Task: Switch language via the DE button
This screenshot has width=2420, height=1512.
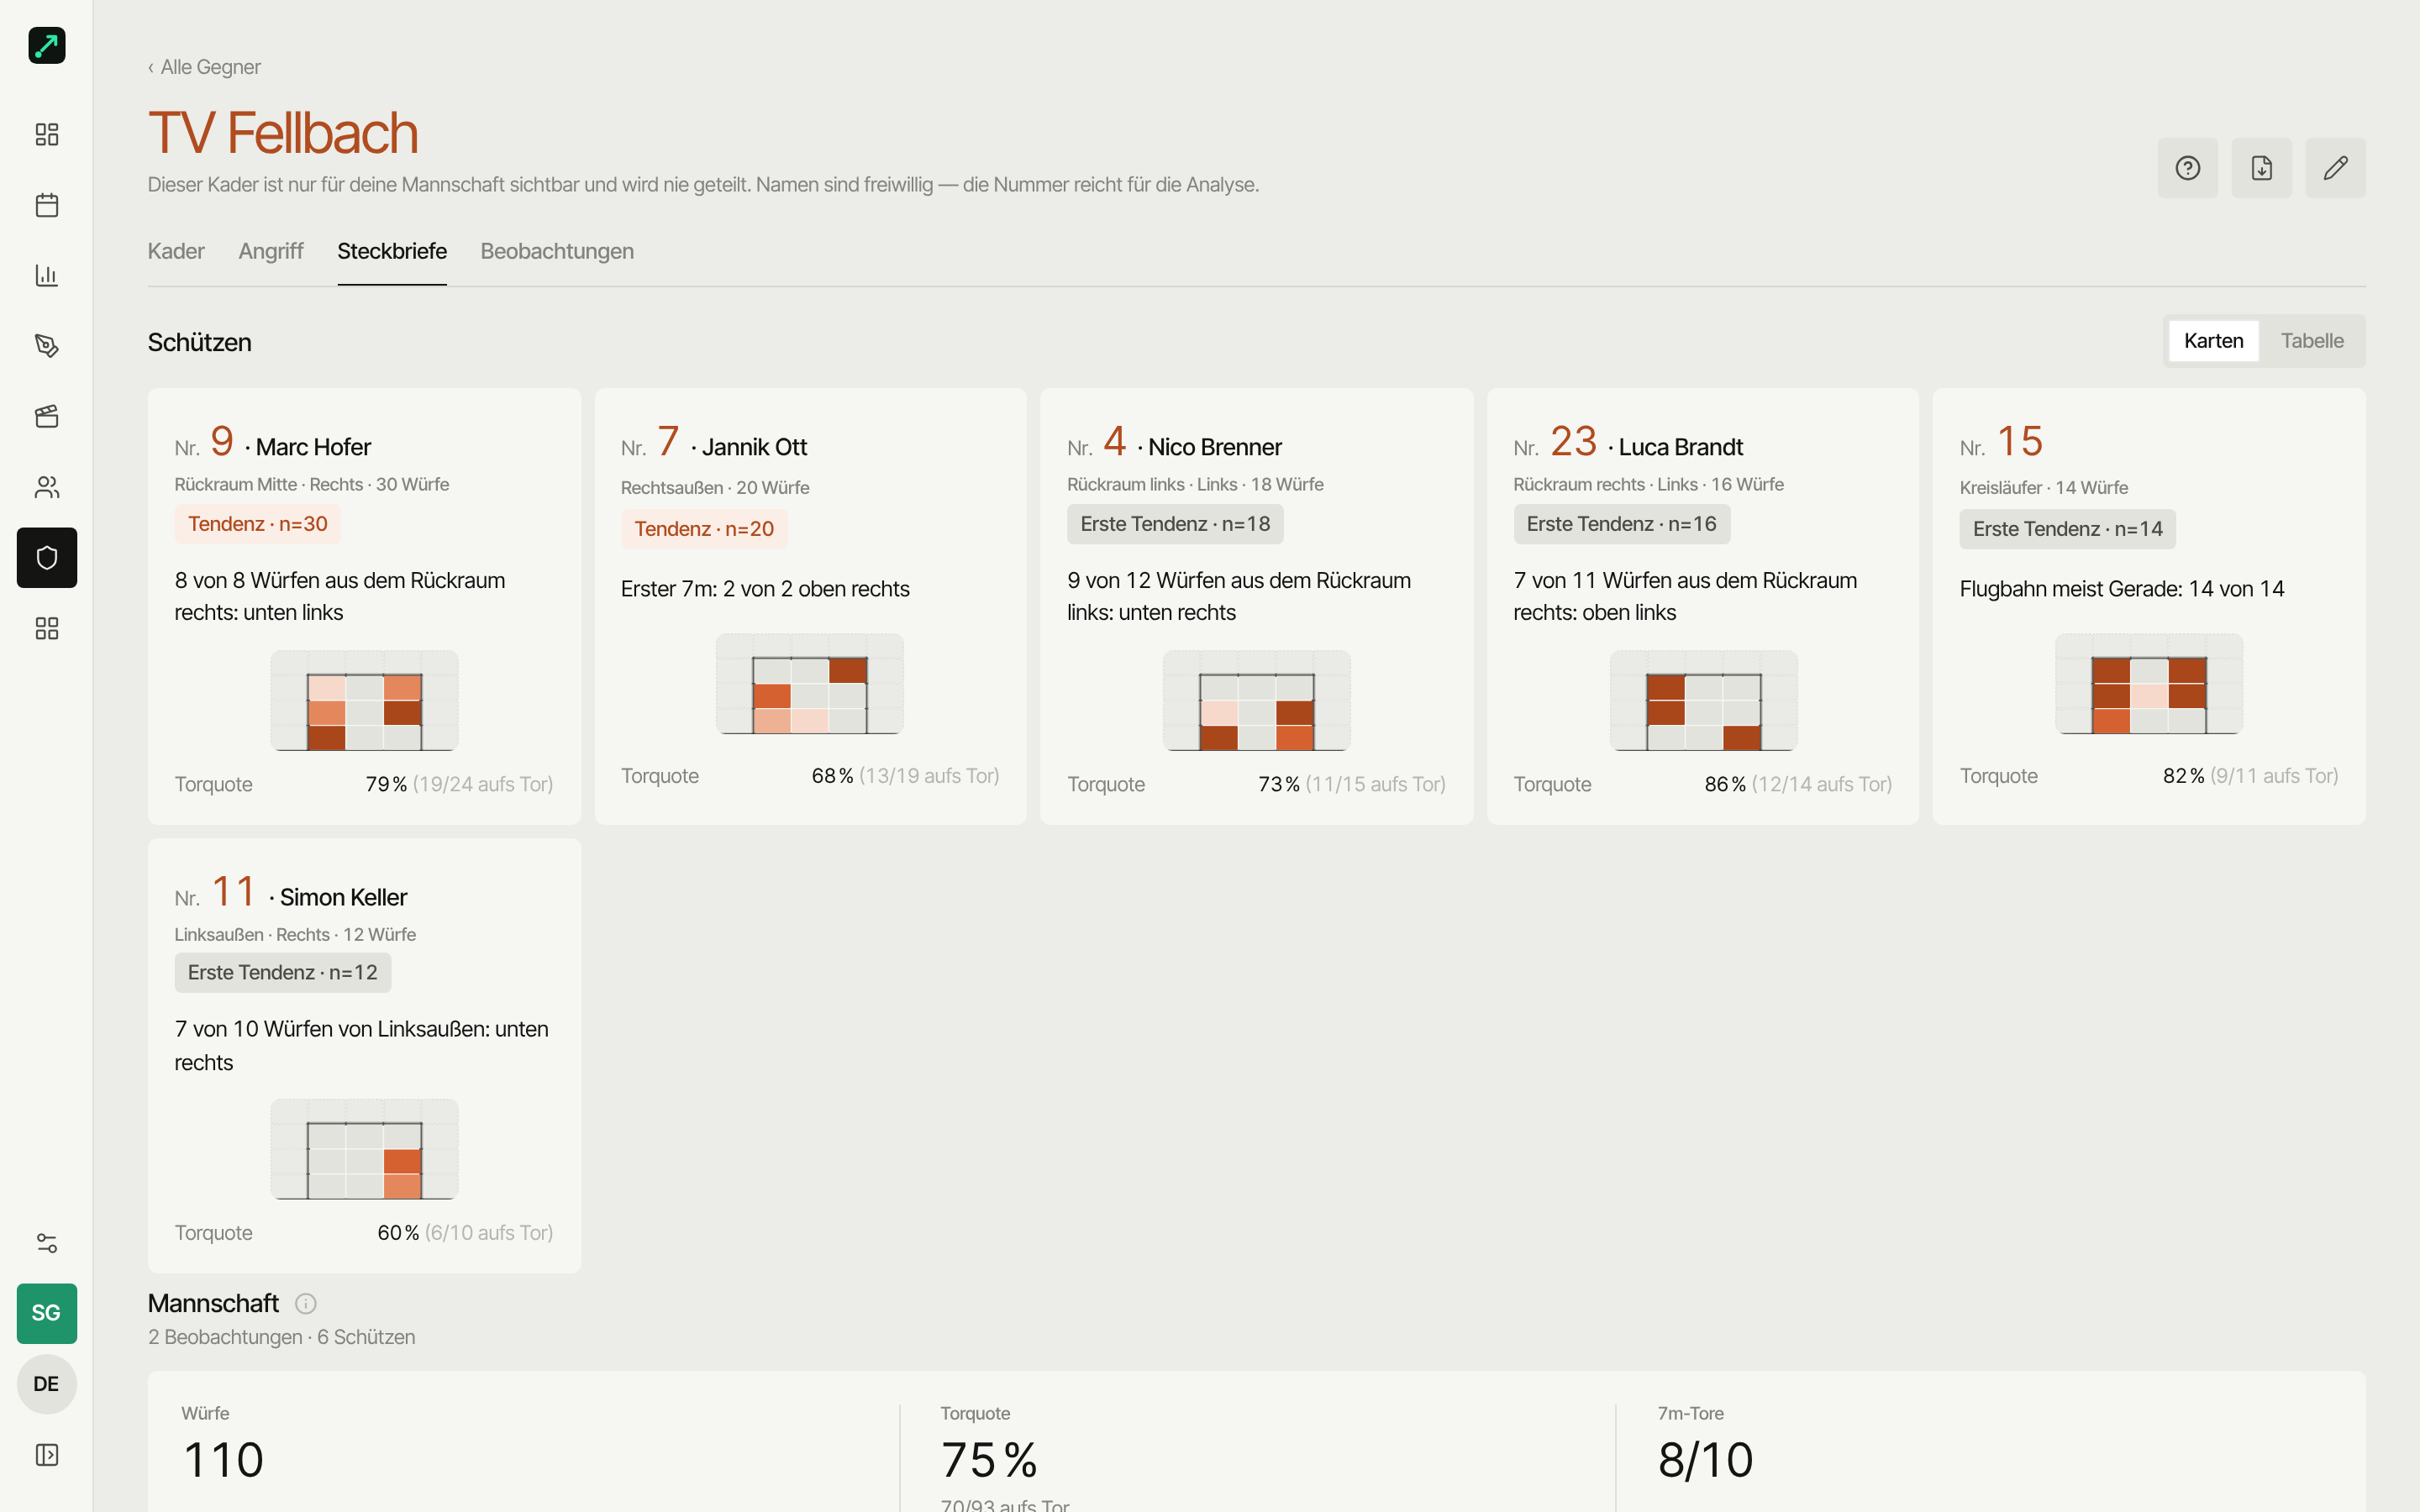Action: (x=46, y=1384)
